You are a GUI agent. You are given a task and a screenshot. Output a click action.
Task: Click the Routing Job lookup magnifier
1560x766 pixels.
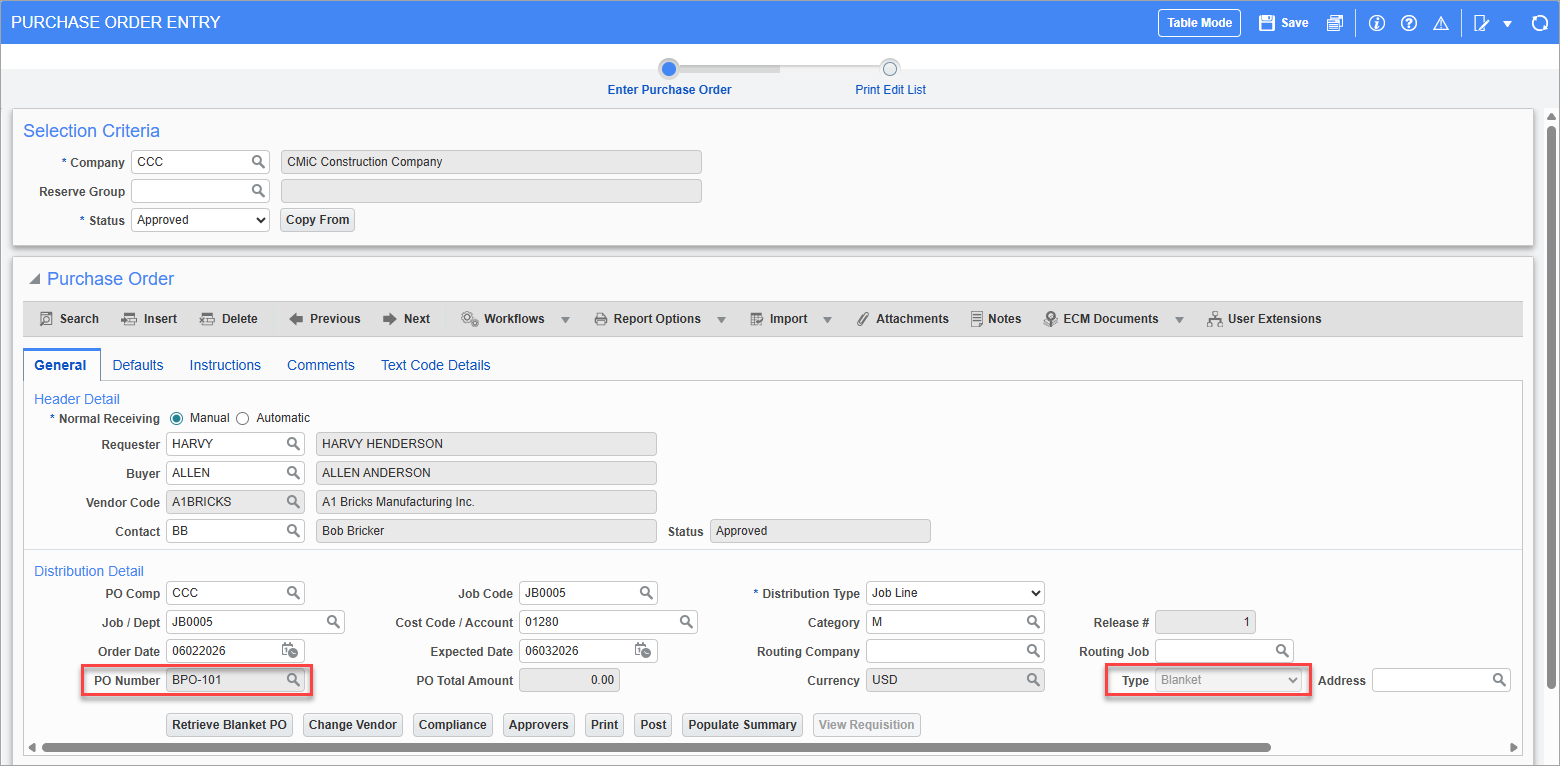[x=1282, y=651]
